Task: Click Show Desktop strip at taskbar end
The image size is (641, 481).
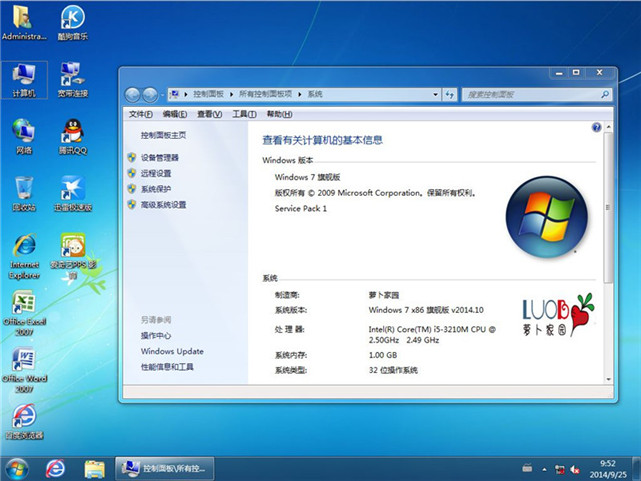Action: pyautogui.click(x=637, y=469)
